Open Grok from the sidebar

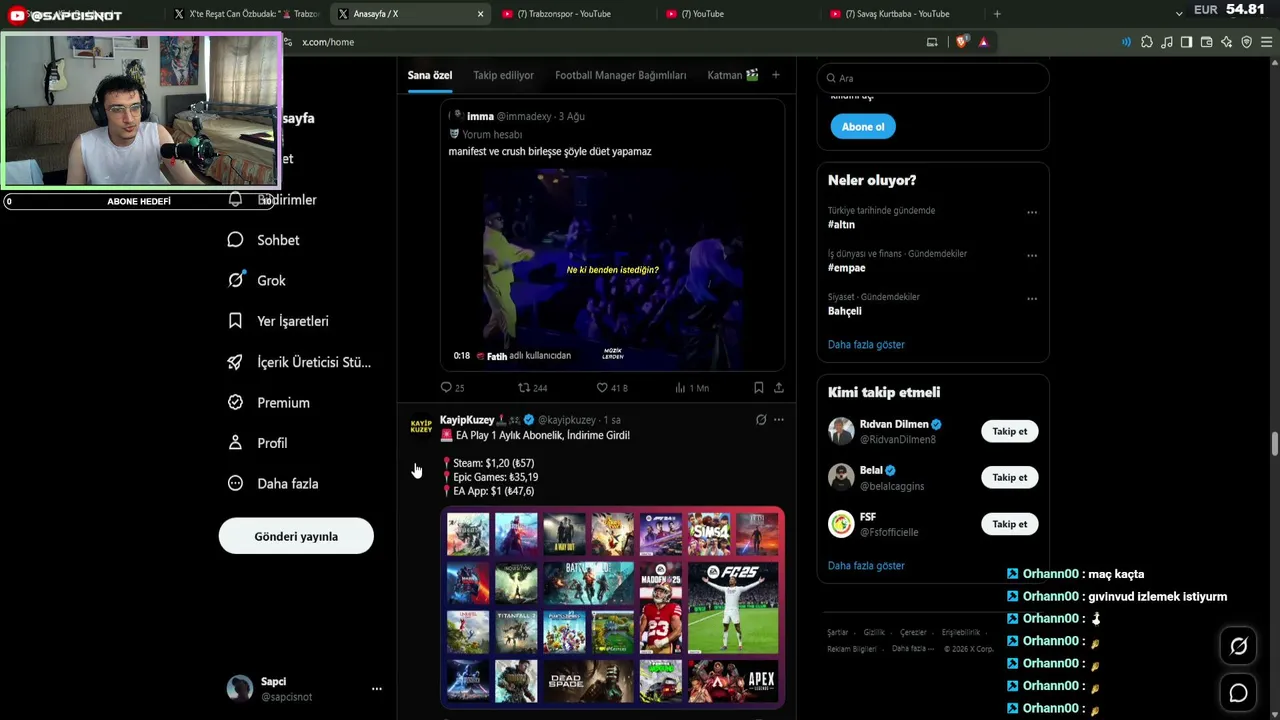(x=257, y=281)
